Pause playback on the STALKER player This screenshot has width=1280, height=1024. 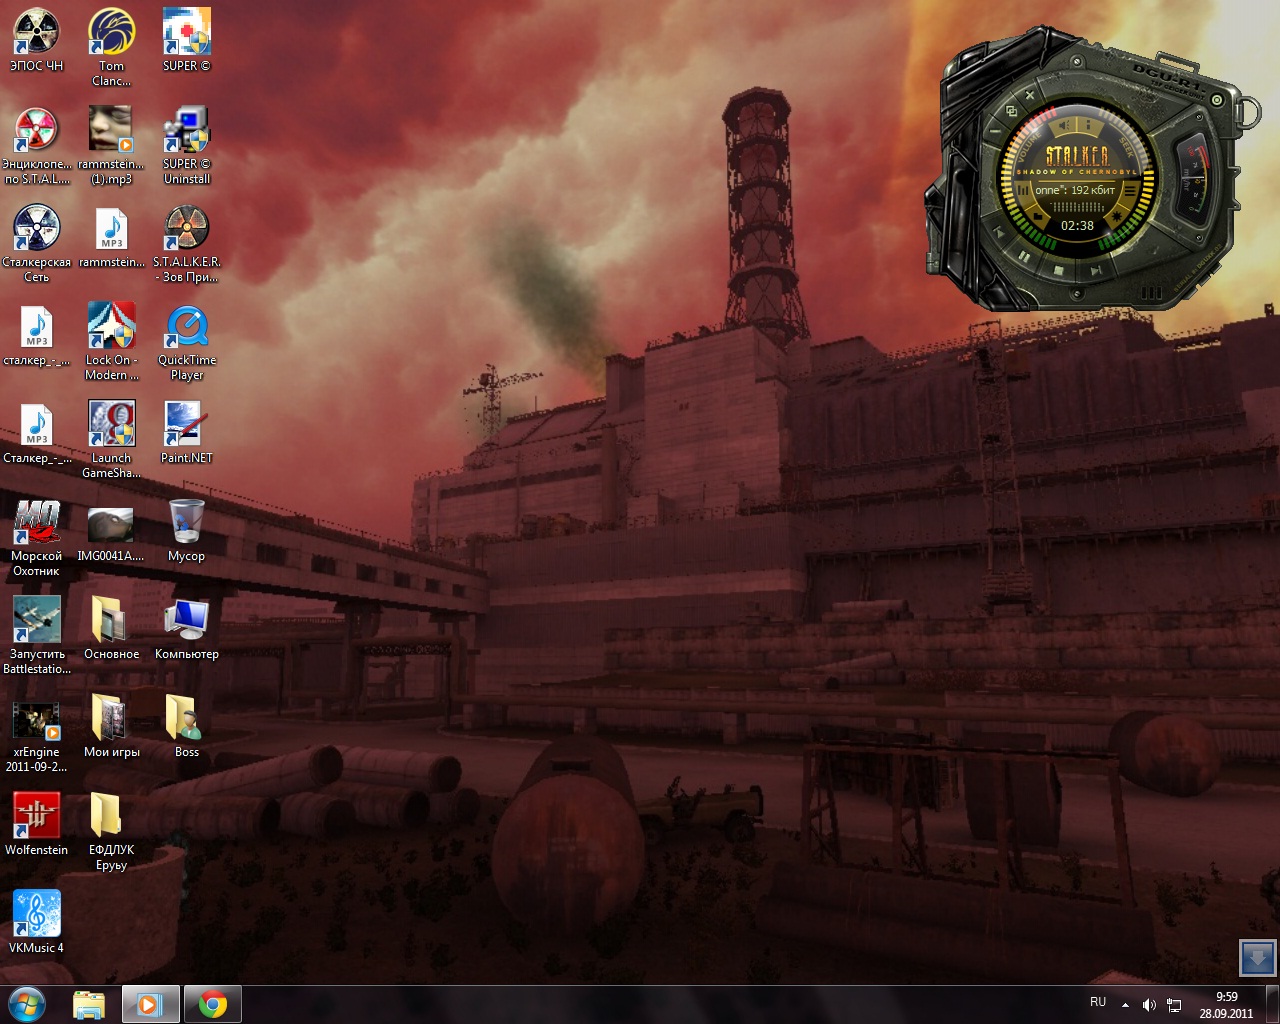coord(1023,256)
